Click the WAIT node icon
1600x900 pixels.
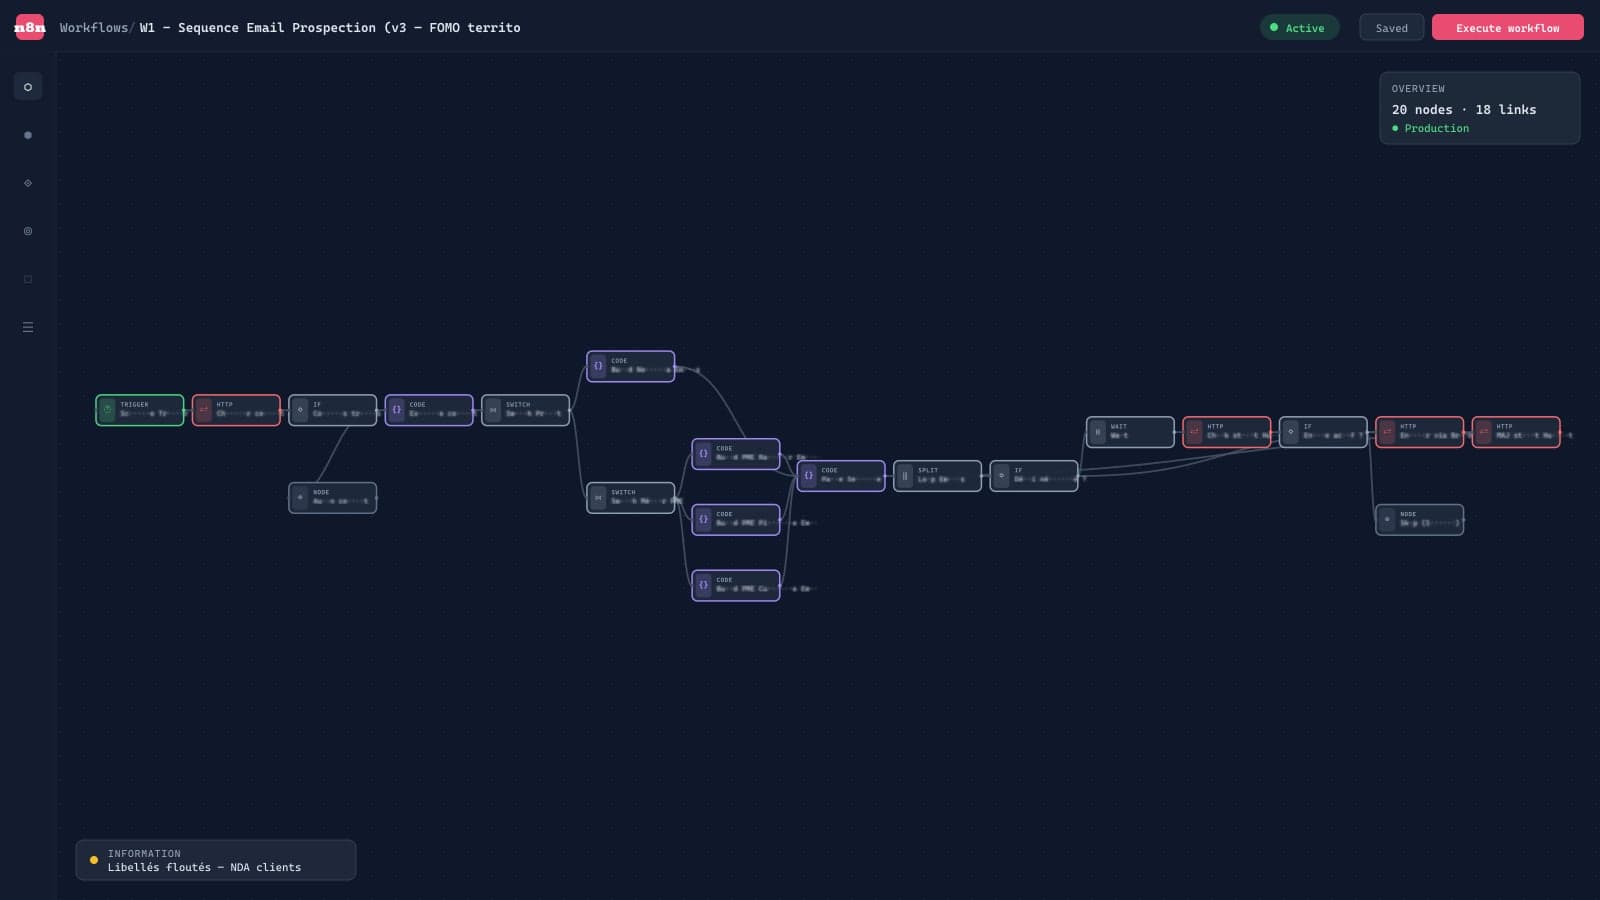tap(1098, 432)
